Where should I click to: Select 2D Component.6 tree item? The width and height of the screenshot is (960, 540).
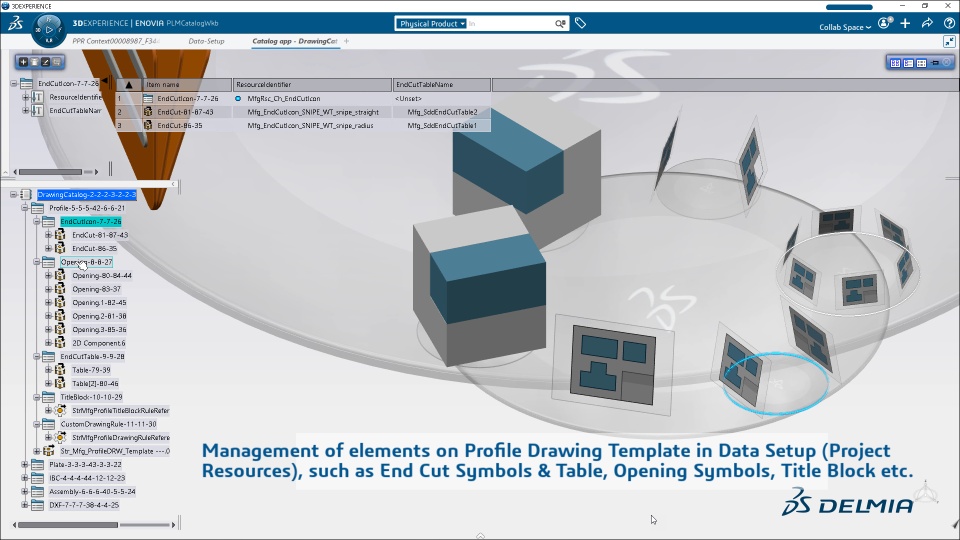click(x=99, y=343)
